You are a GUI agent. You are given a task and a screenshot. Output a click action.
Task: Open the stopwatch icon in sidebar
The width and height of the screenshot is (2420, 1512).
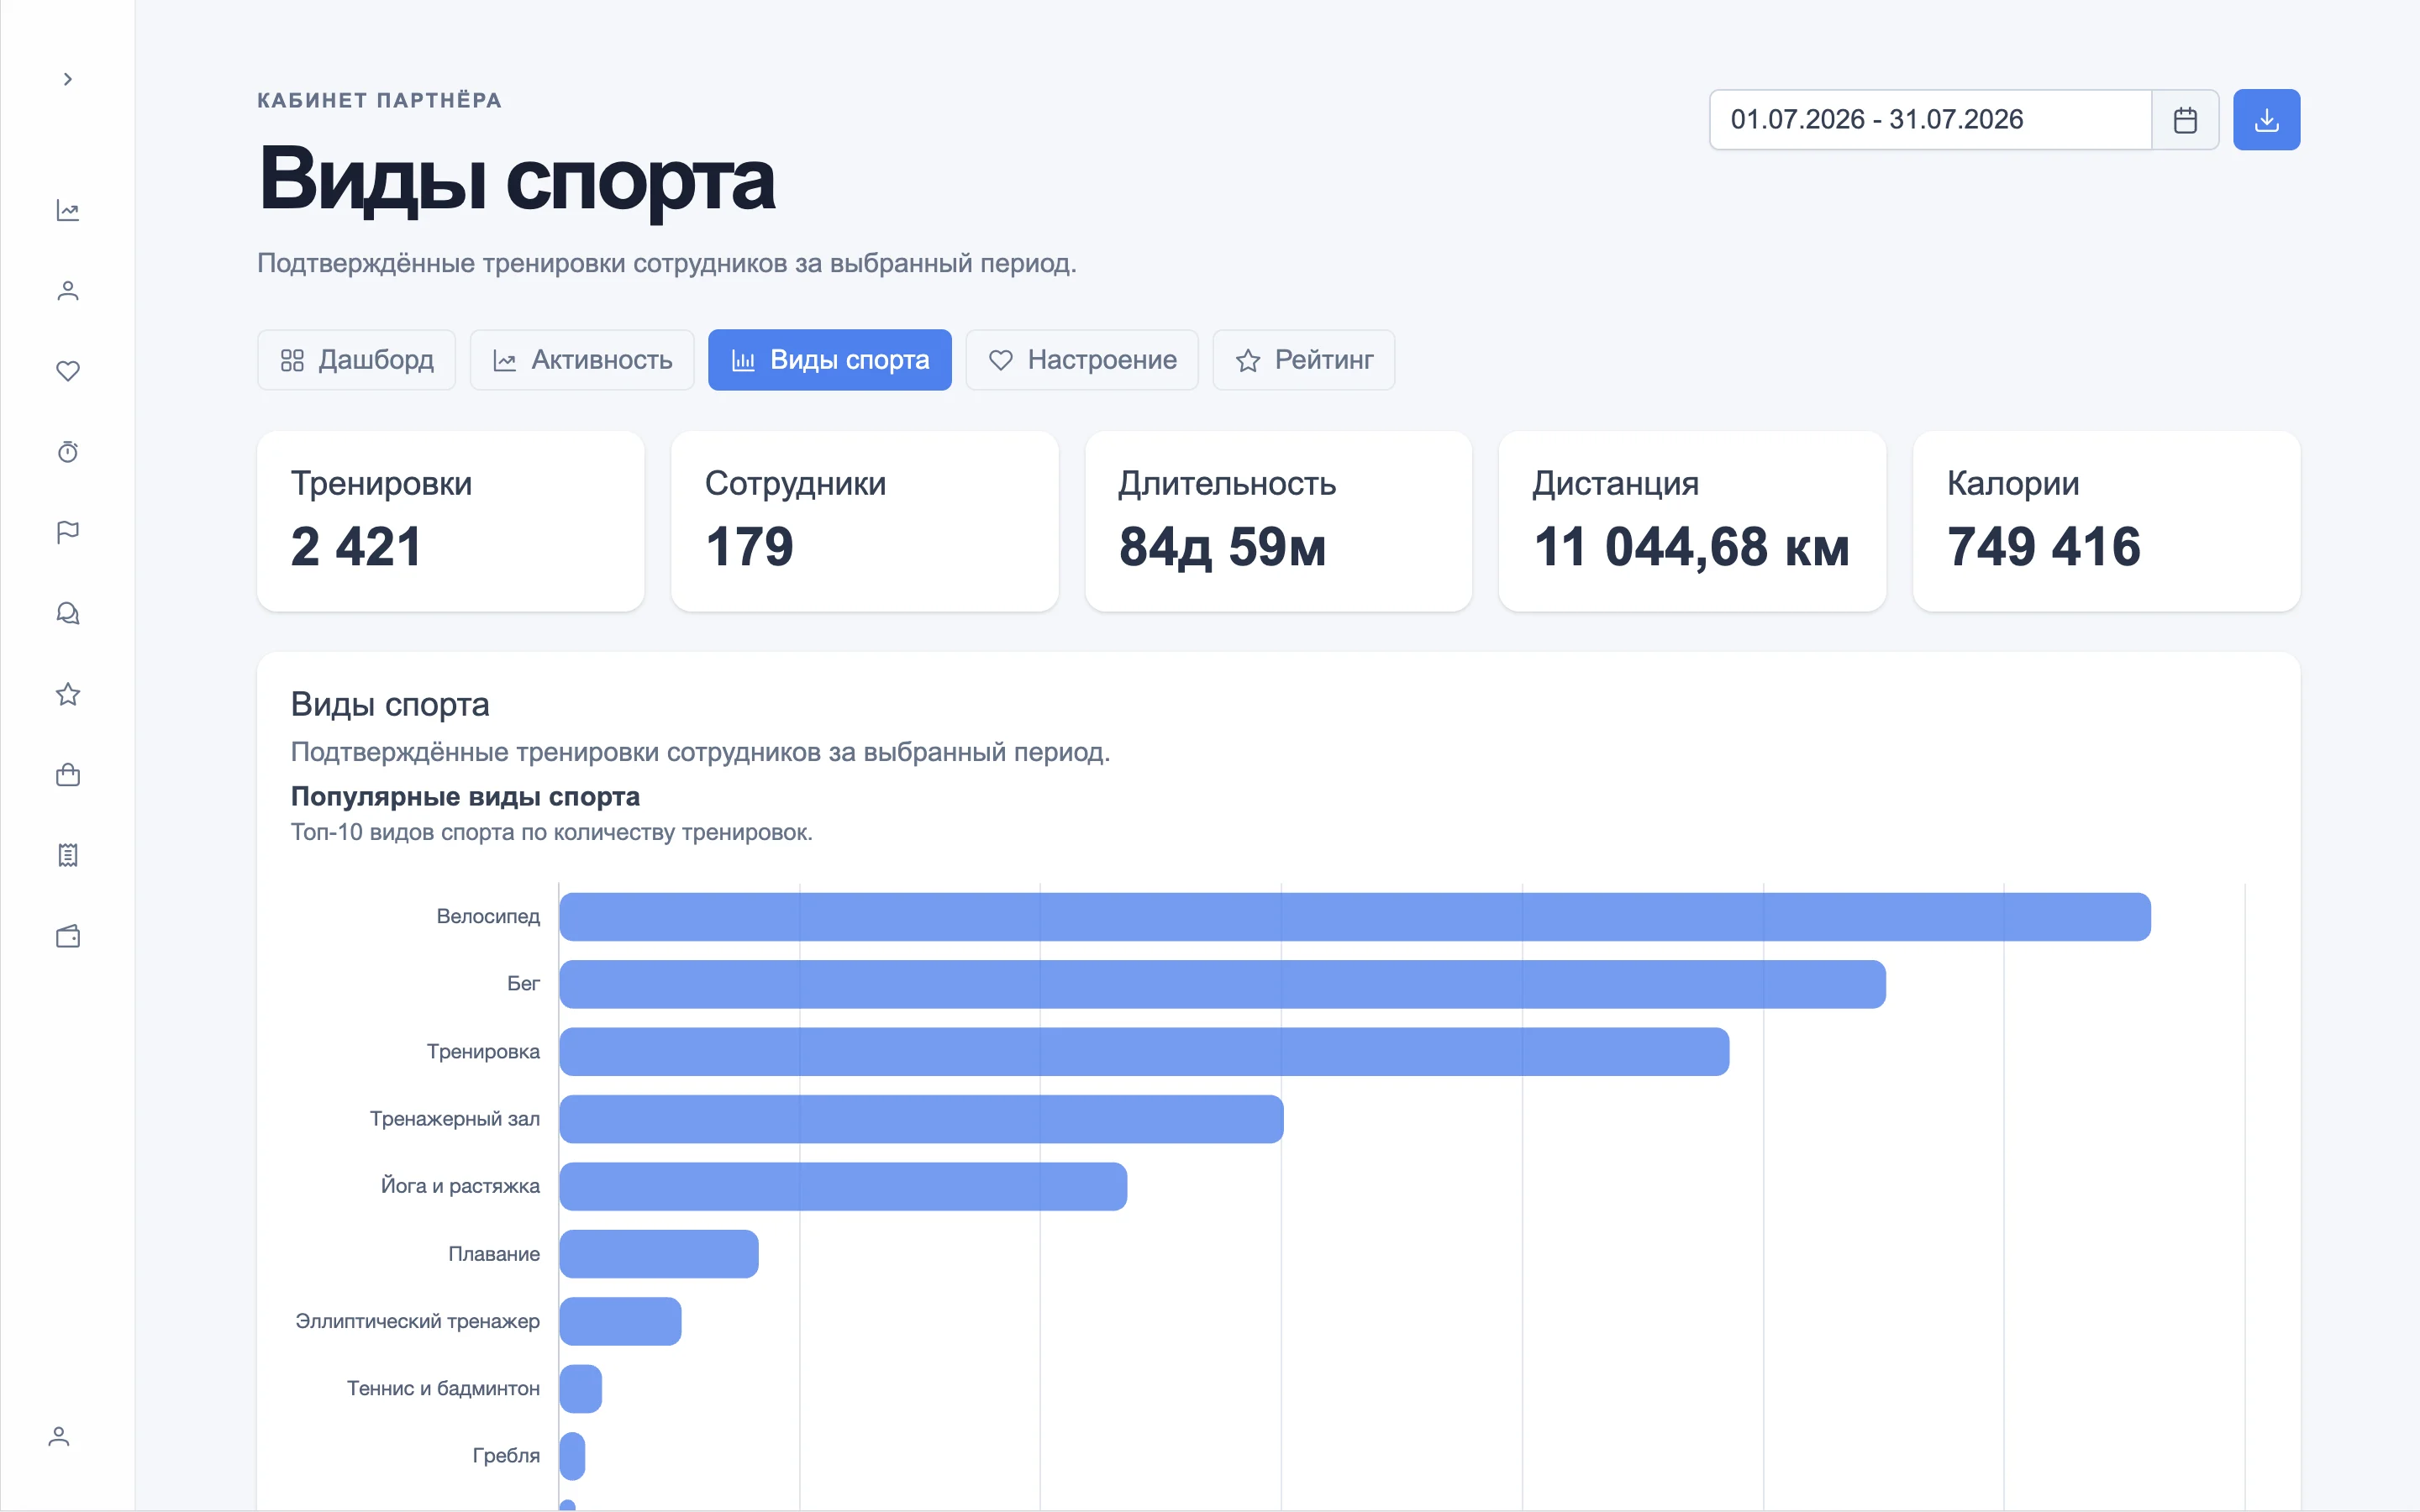pyautogui.click(x=68, y=452)
